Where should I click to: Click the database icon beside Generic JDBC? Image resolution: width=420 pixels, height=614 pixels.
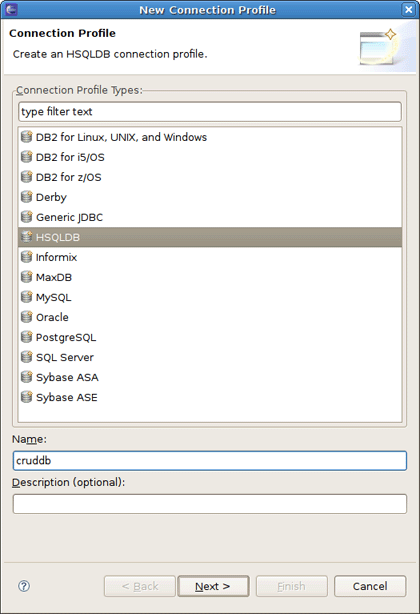[x=26, y=217]
